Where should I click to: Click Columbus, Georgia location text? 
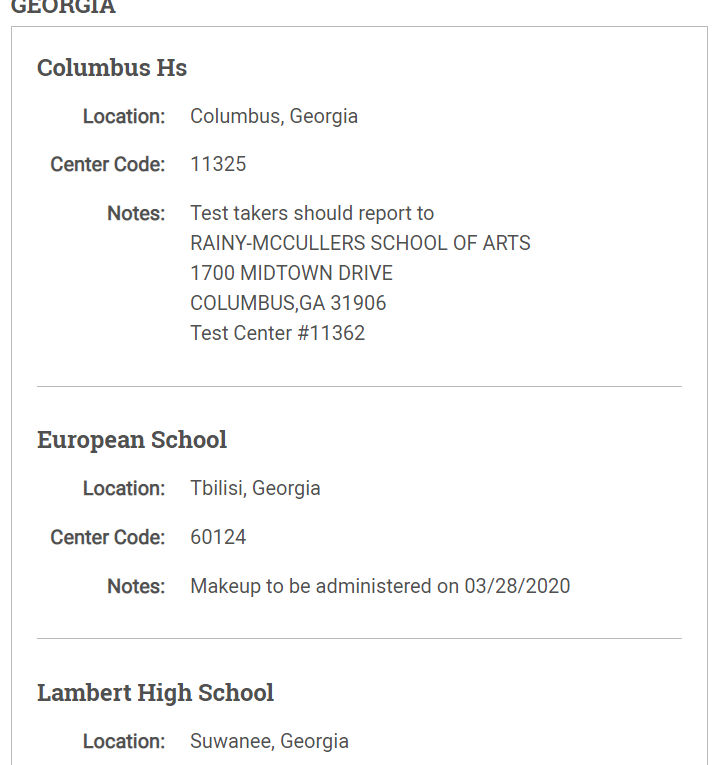point(274,117)
